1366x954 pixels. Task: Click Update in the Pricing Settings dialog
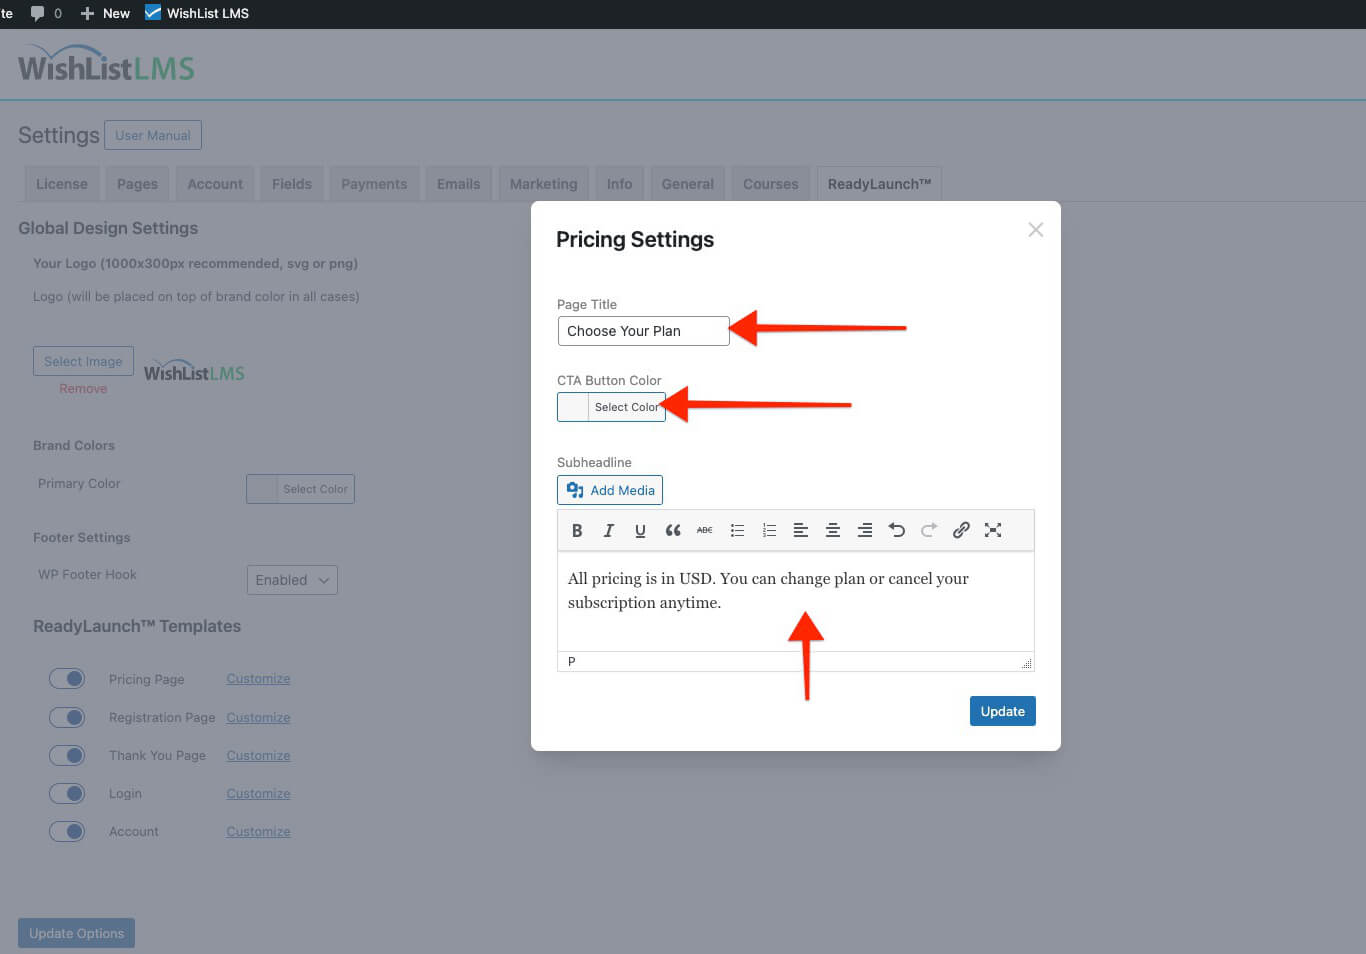pos(1002,710)
